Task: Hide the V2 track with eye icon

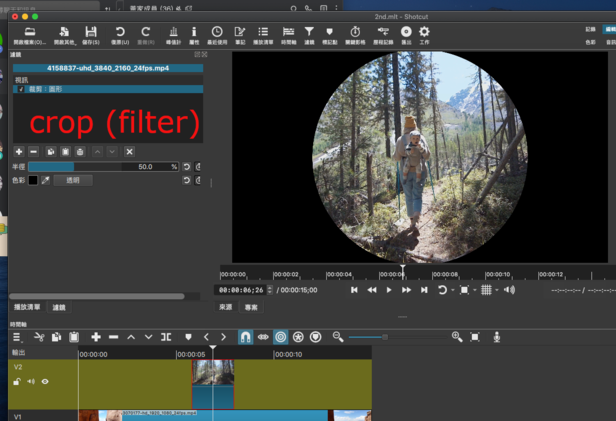Action: [45, 381]
